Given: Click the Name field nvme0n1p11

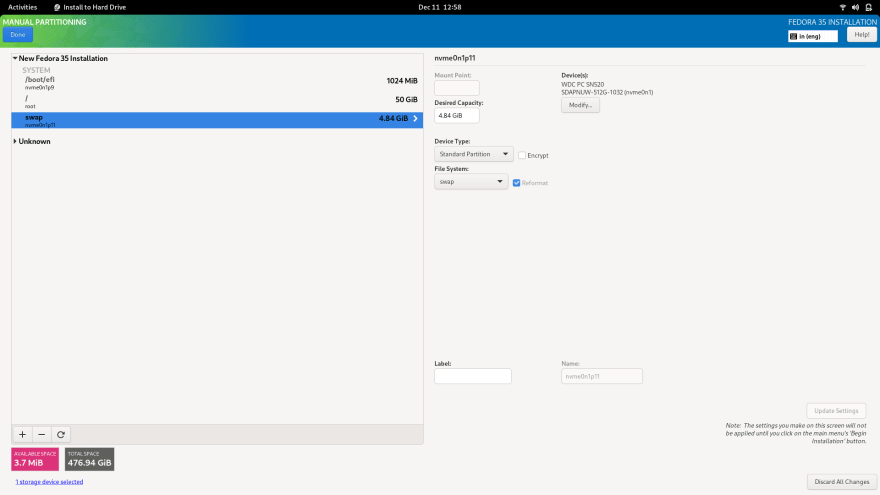Looking at the screenshot, I should (602, 376).
